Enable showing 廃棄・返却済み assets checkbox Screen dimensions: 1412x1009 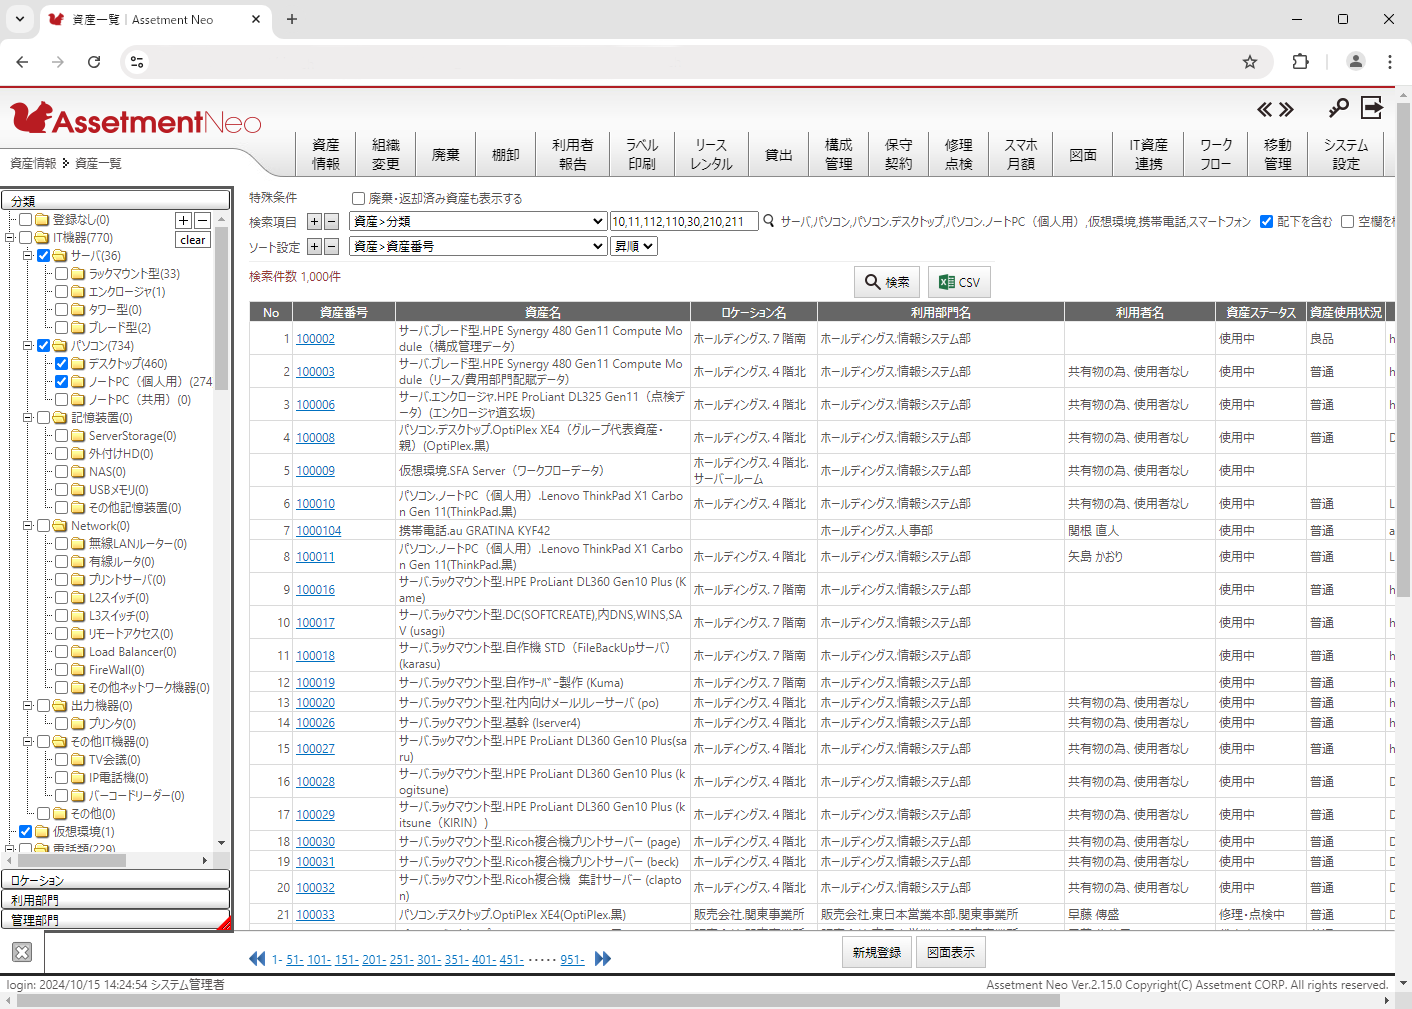tap(358, 198)
